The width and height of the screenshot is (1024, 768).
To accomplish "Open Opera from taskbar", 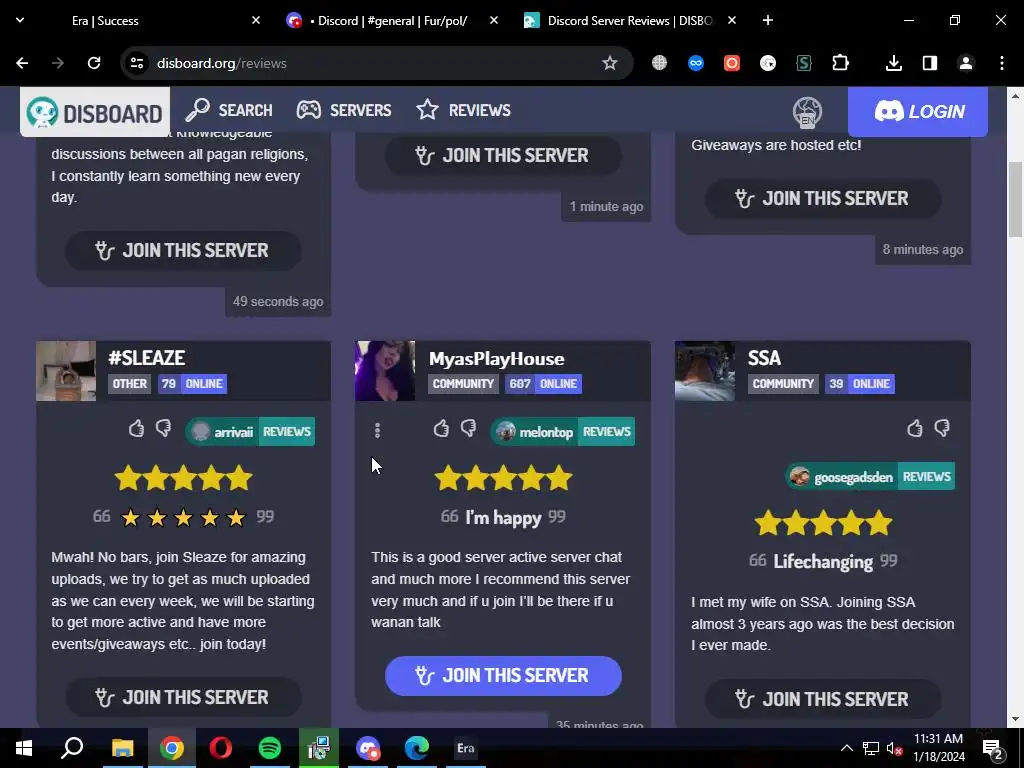I will pyautogui.click(x=221, y=748).
